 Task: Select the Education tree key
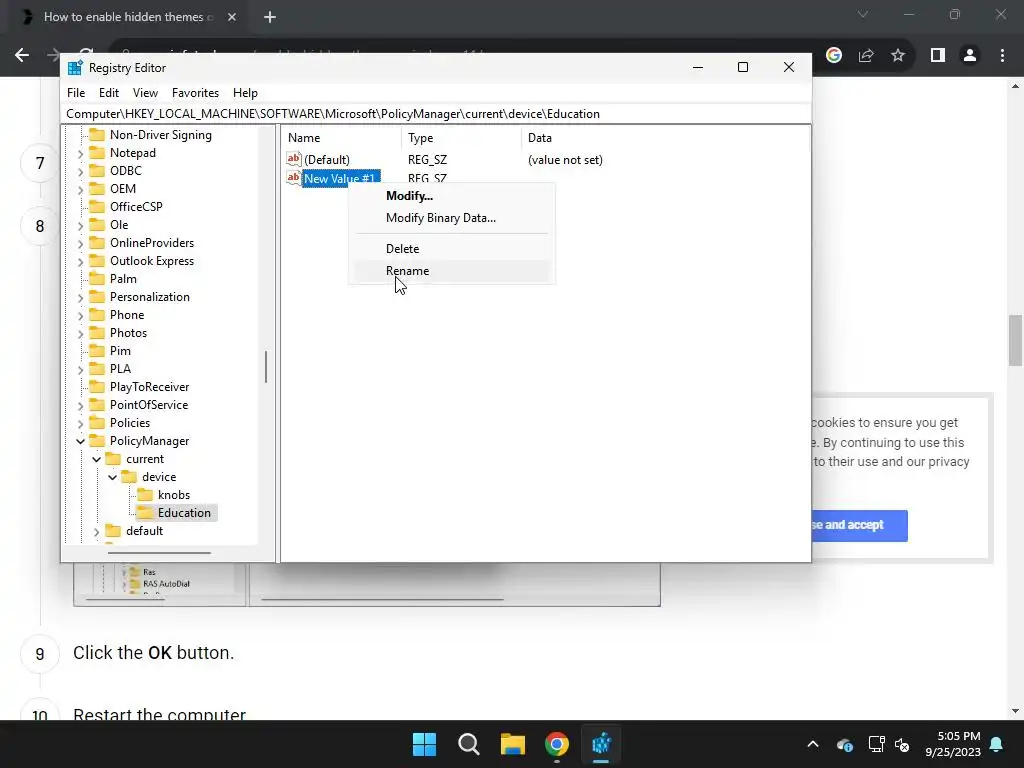(x=184, y=513)
